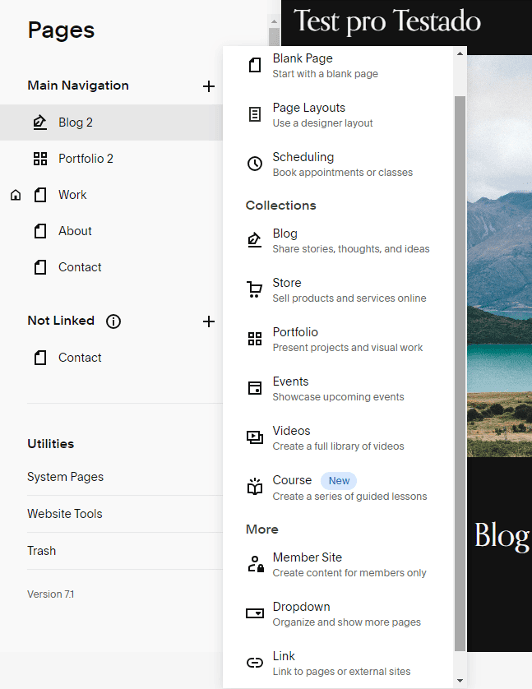The image size is (532, 689).
Task: Add a Link to navigation
Action: 338,663
